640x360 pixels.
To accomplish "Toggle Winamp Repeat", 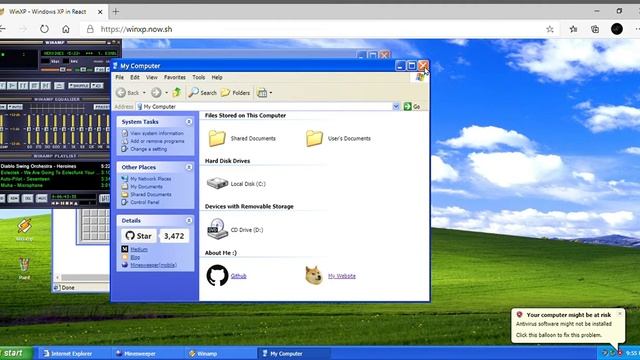I will [97, 86].
